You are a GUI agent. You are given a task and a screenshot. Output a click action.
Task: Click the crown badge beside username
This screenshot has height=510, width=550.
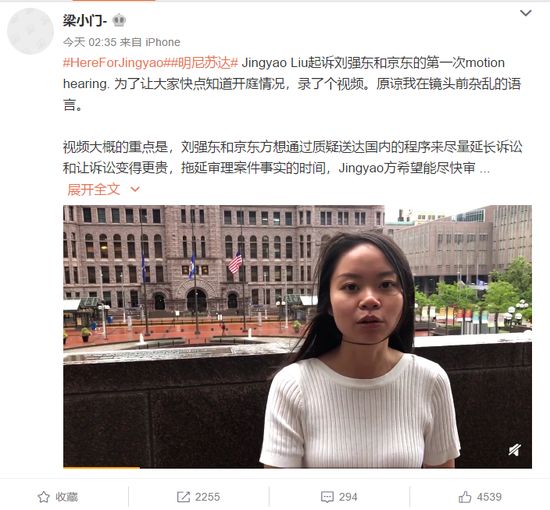point(119,21)
